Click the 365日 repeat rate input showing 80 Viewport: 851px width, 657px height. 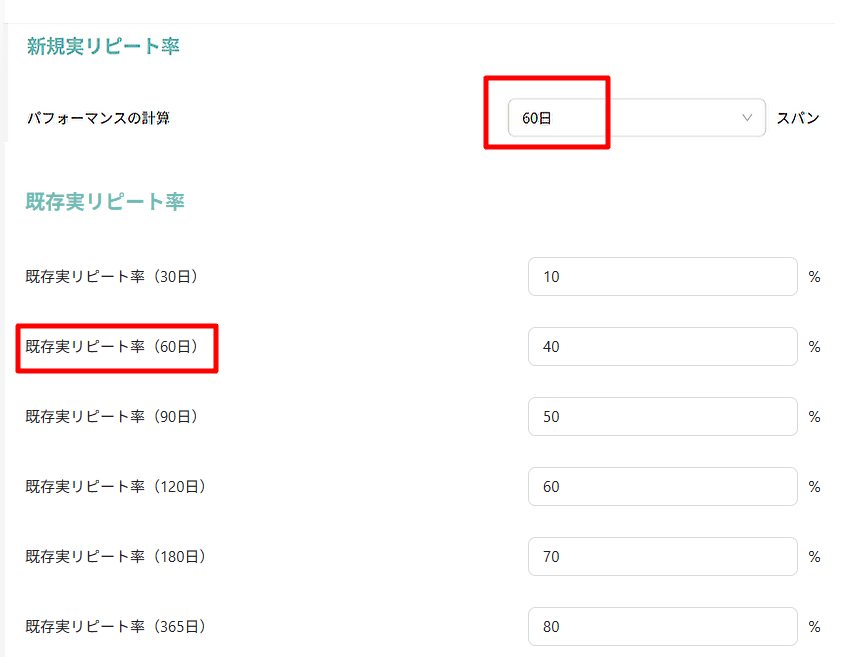pos(662,627)
